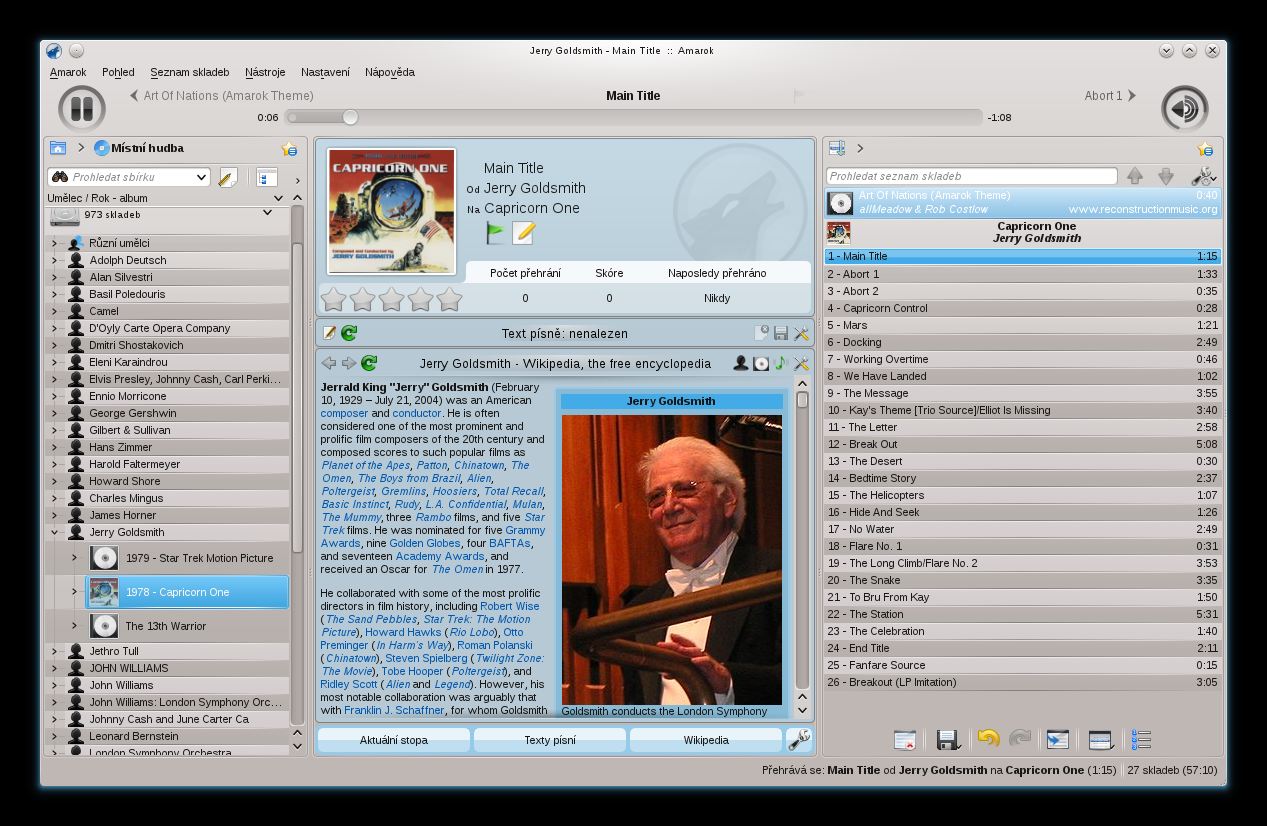The height and width of the screenshot is (826, 1267).
Task: Go to previous track Art Of Nations
Action: 222,96
